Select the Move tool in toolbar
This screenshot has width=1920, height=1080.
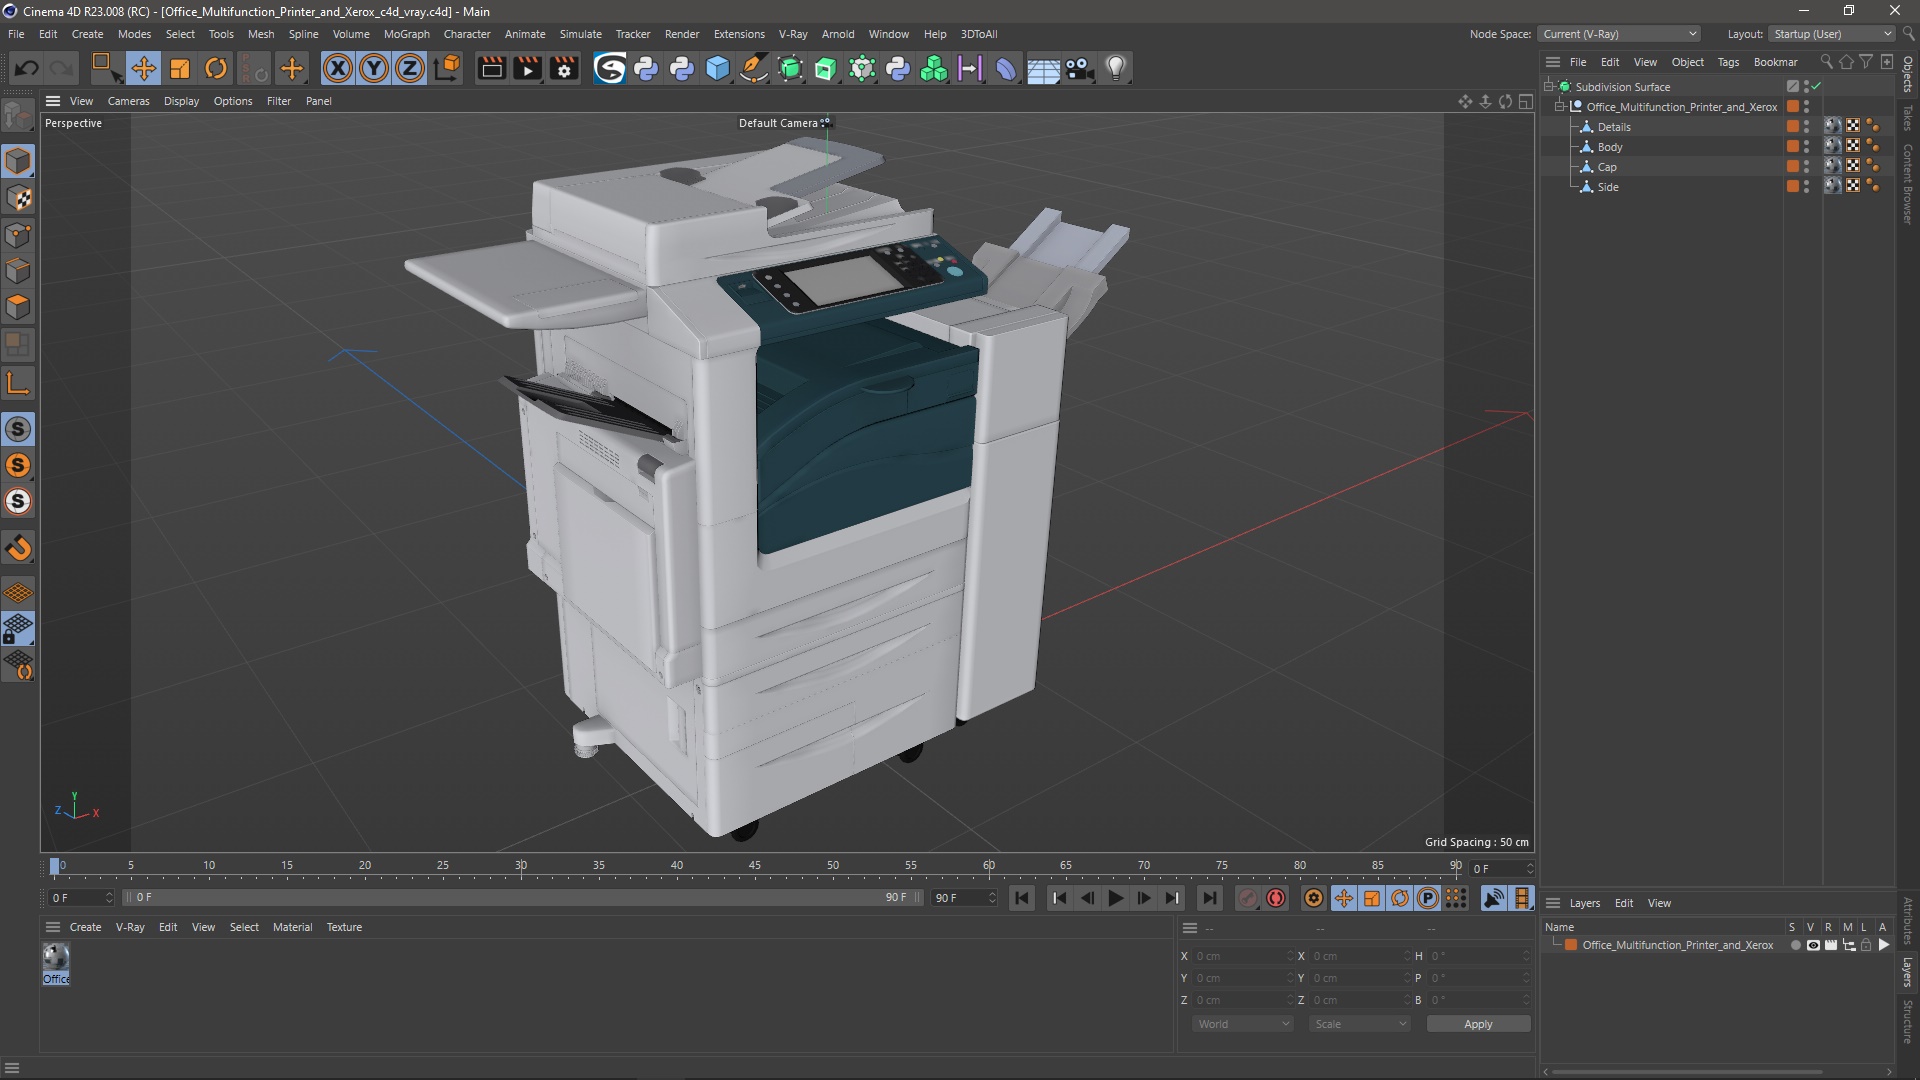(x=143, y=68)
